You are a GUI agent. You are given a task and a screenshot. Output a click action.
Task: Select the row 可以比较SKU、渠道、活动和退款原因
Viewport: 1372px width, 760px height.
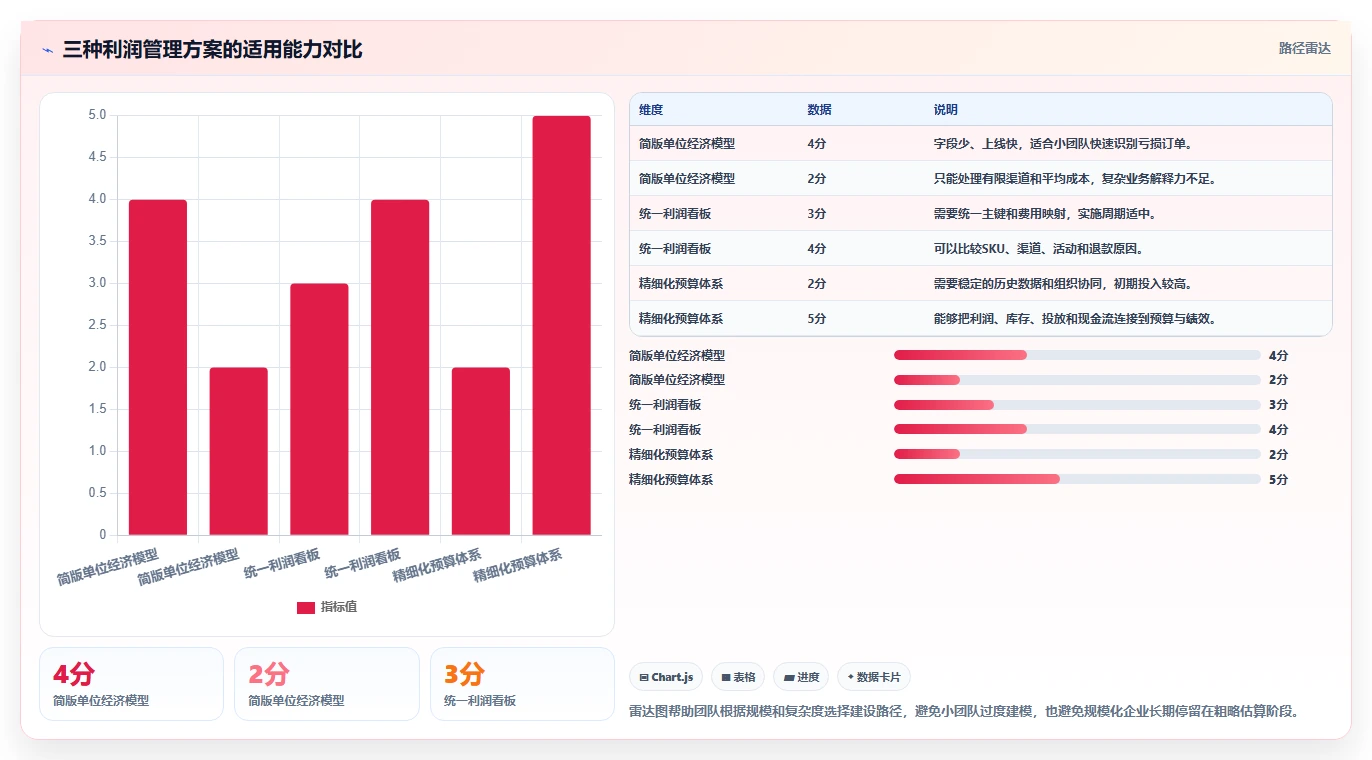(x=981, y=248)
